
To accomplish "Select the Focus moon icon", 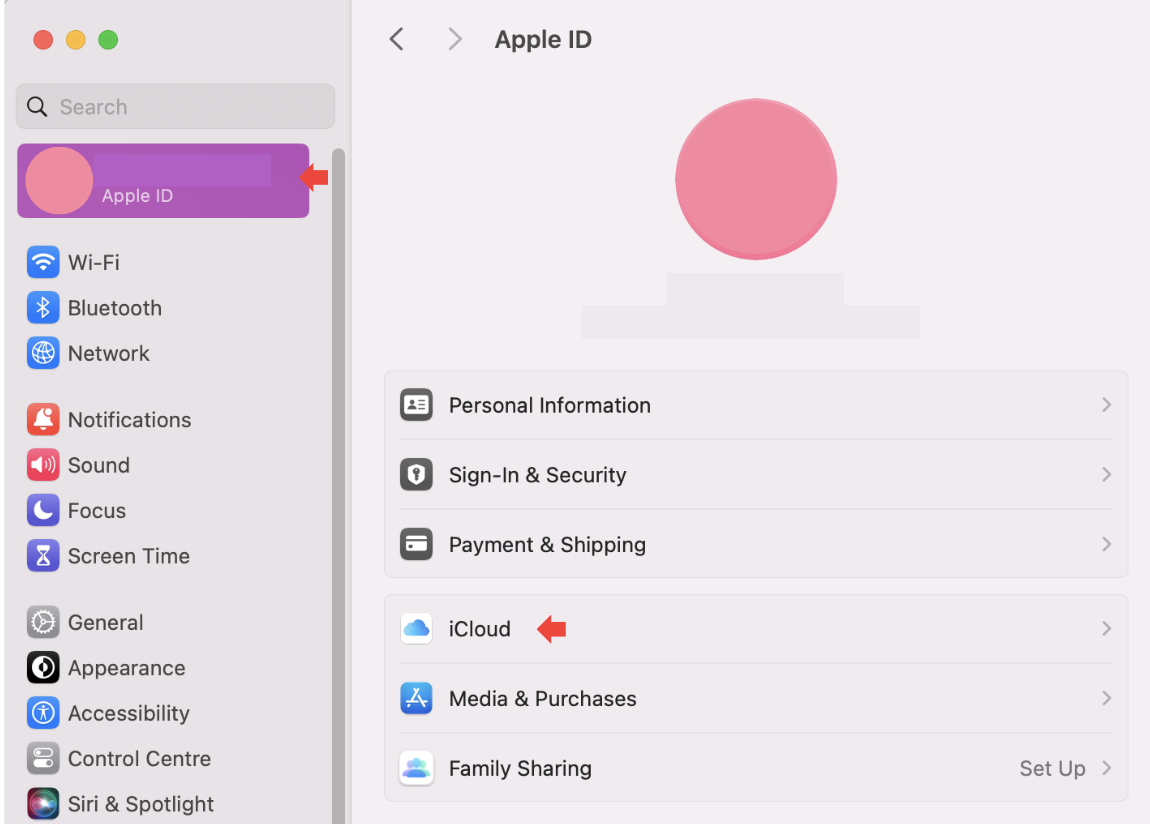I will pyautogui.click(x=43, y=510).
